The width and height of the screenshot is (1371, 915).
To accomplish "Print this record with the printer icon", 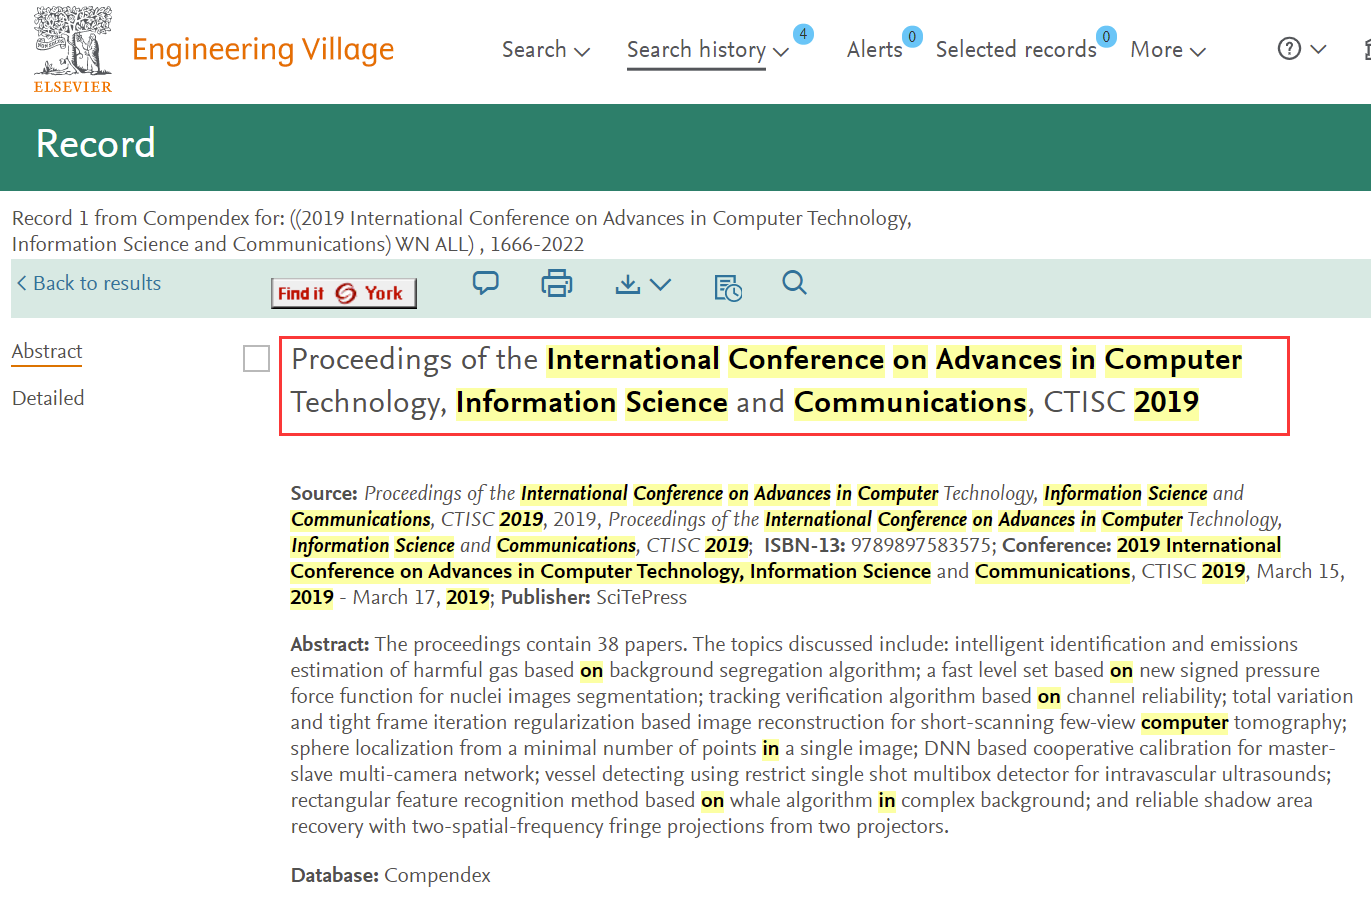I will [x=557, y=284].
